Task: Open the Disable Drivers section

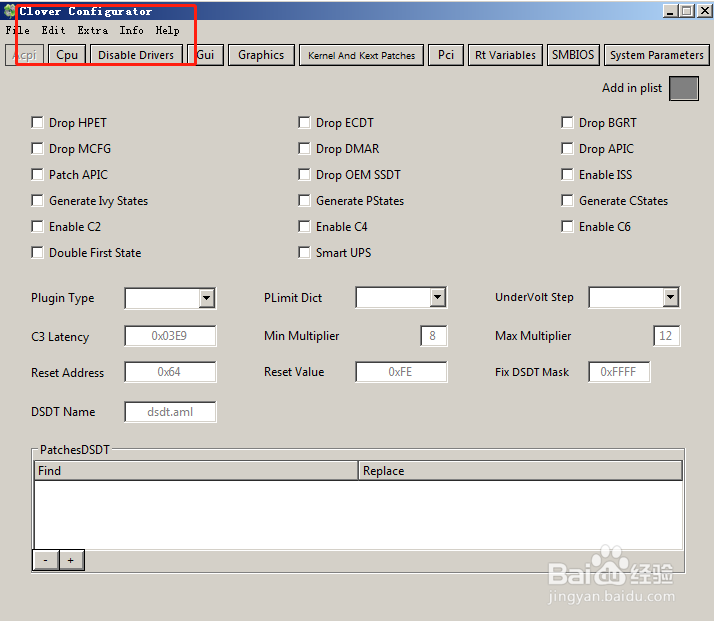Action: 136,55
